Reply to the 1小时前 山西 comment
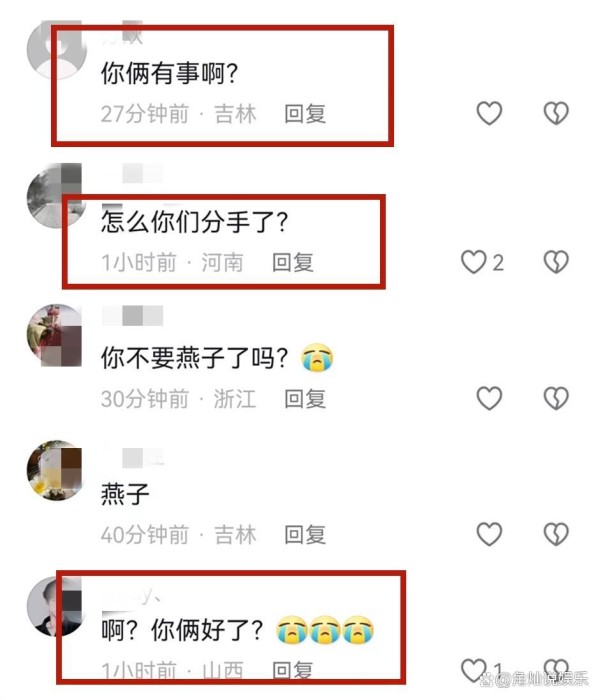 (293, 670)
